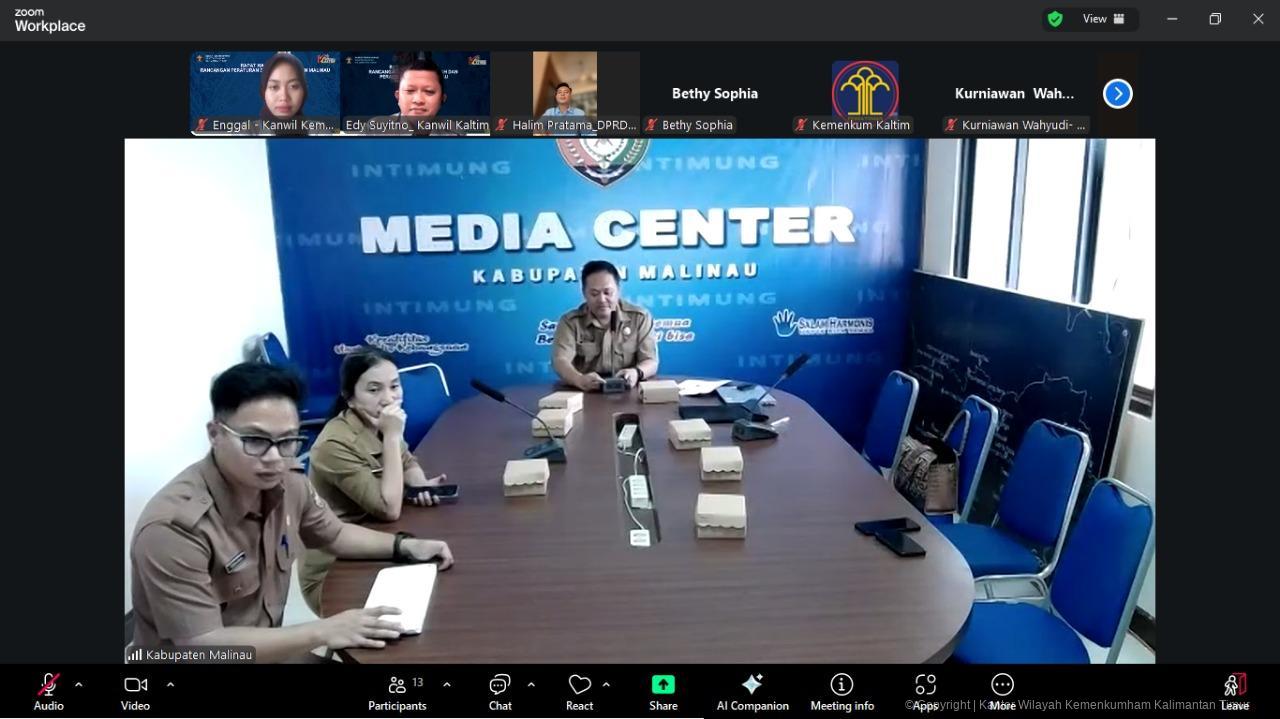Expand audio options arrow
This screenshot has height=719, width=1280.
79,685
